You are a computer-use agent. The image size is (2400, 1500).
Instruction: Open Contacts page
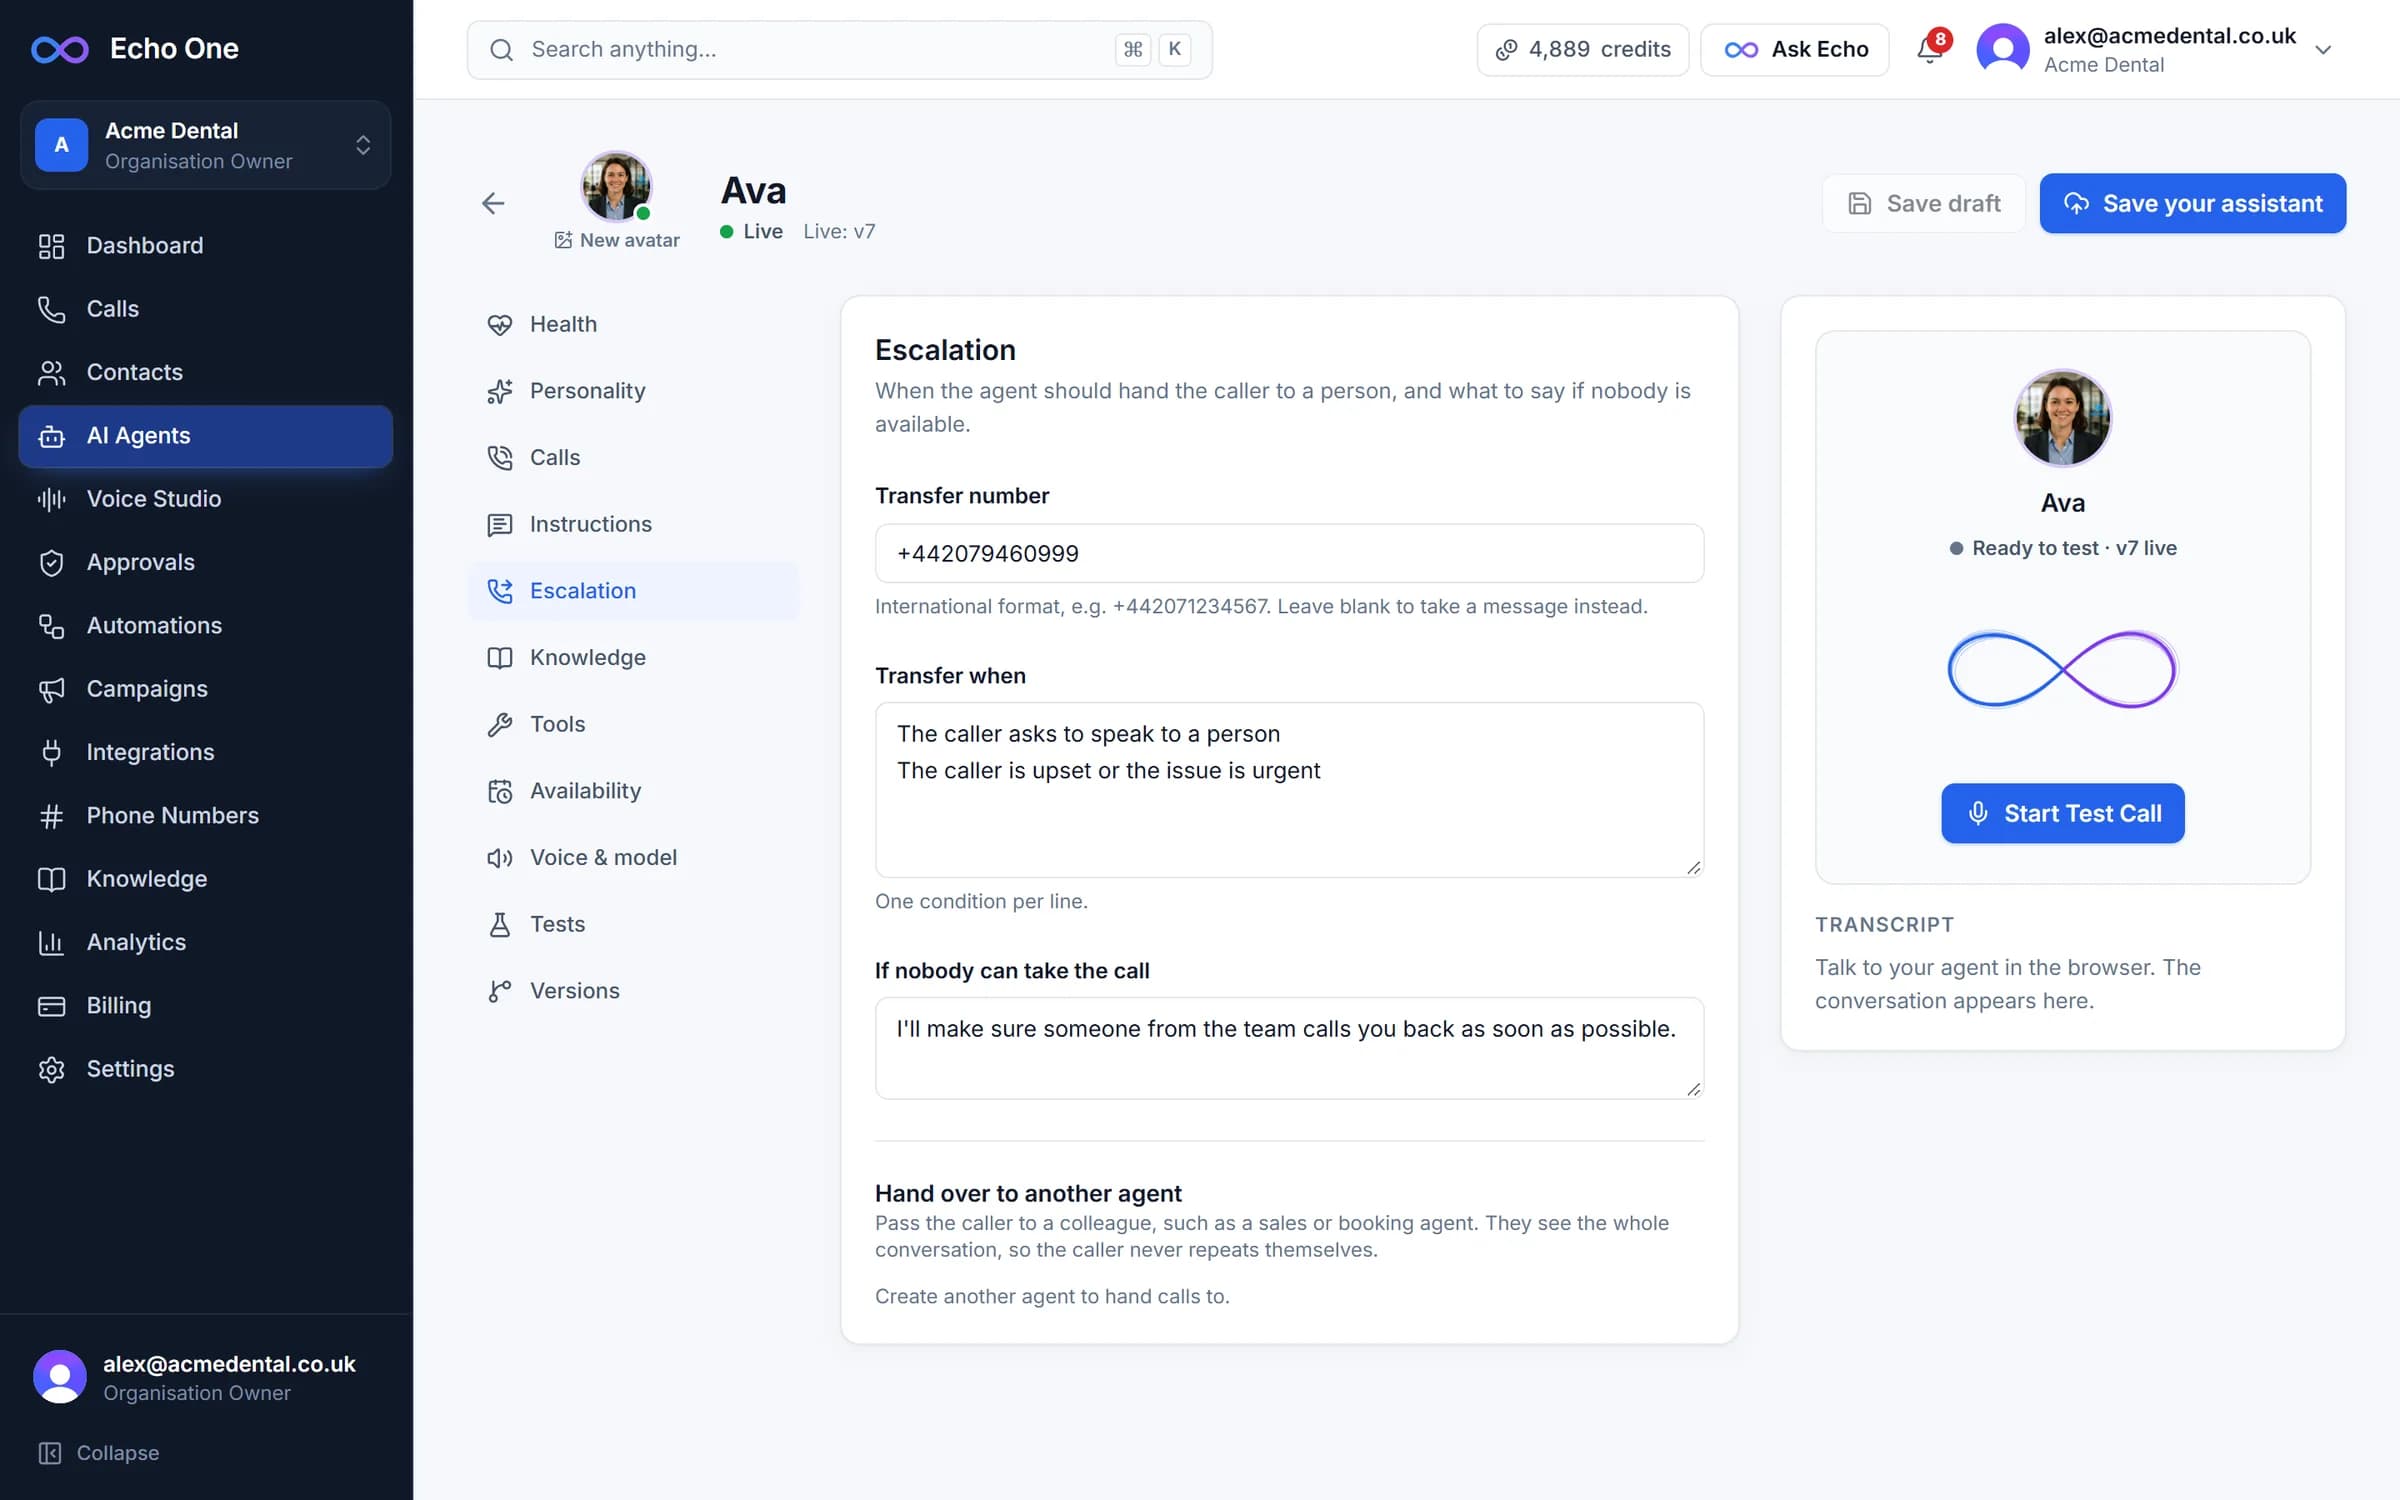click(x=205, y=372)
